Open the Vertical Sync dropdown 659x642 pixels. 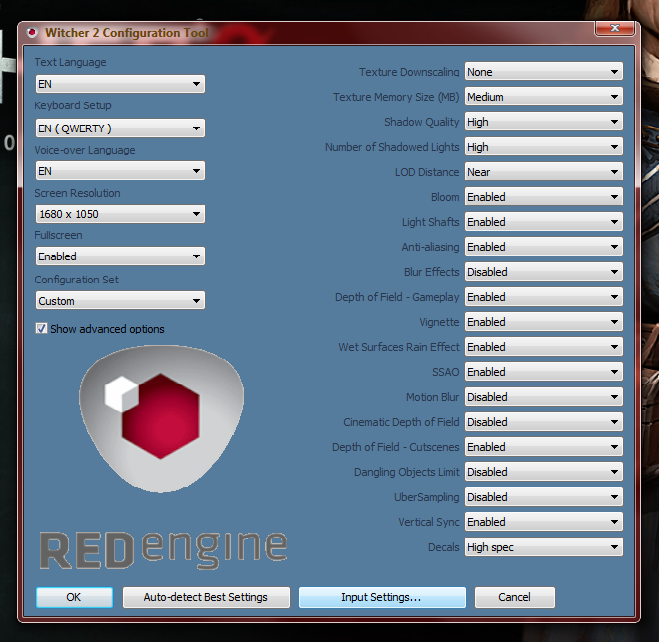click(x=544, y=522)
